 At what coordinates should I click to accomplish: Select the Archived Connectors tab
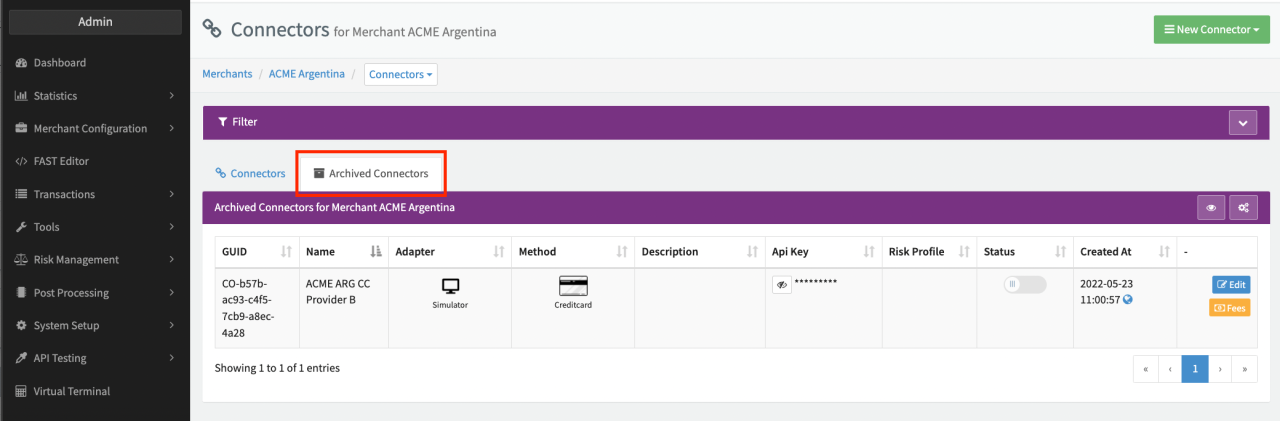click(371, 173)
